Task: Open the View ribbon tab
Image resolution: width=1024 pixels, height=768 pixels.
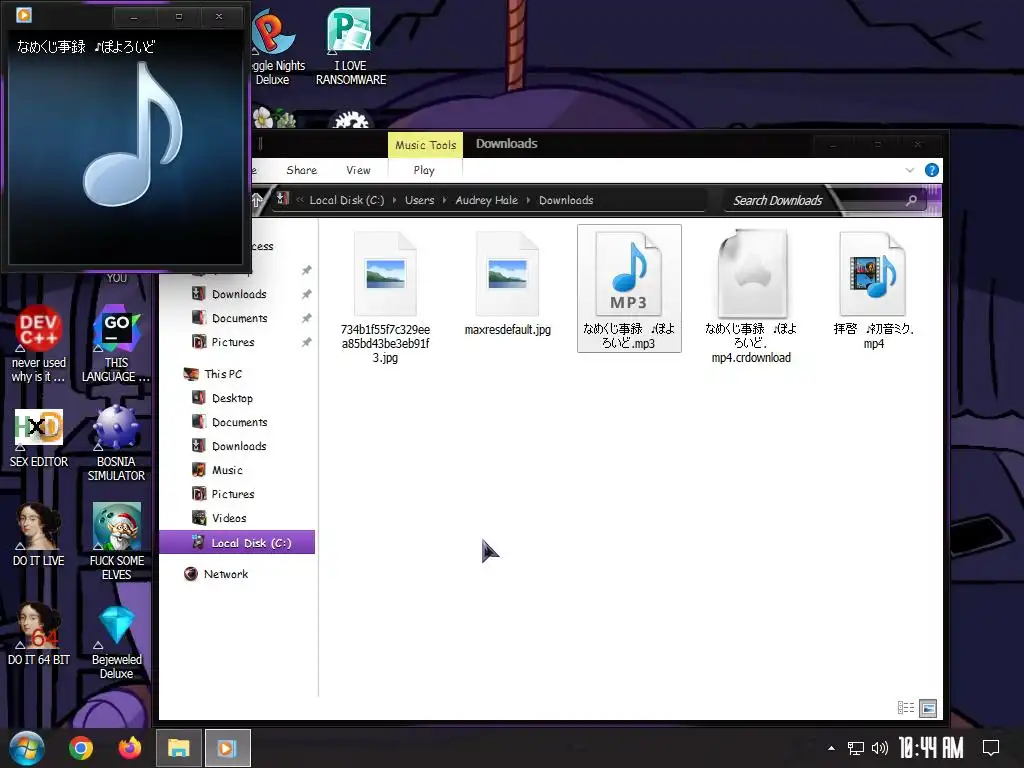Action: pyautogui.click(x=358, y=170)
